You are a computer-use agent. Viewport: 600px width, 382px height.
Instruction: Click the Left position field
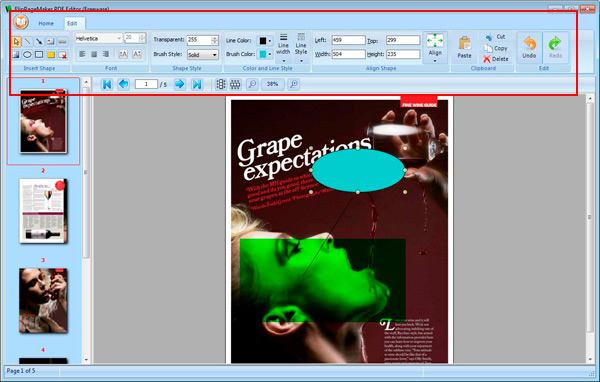349,40
